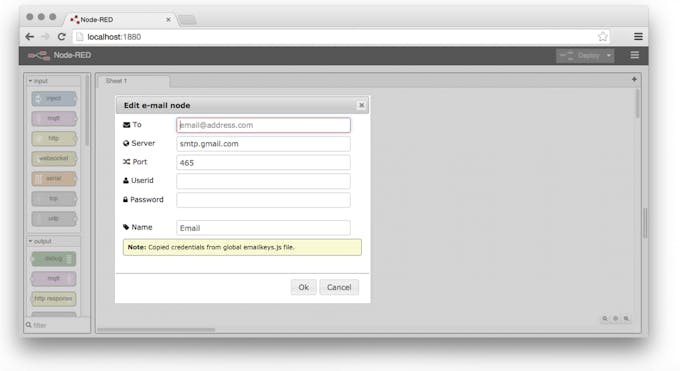
Task: Choose the debug output node
Action: coord(54,259)
